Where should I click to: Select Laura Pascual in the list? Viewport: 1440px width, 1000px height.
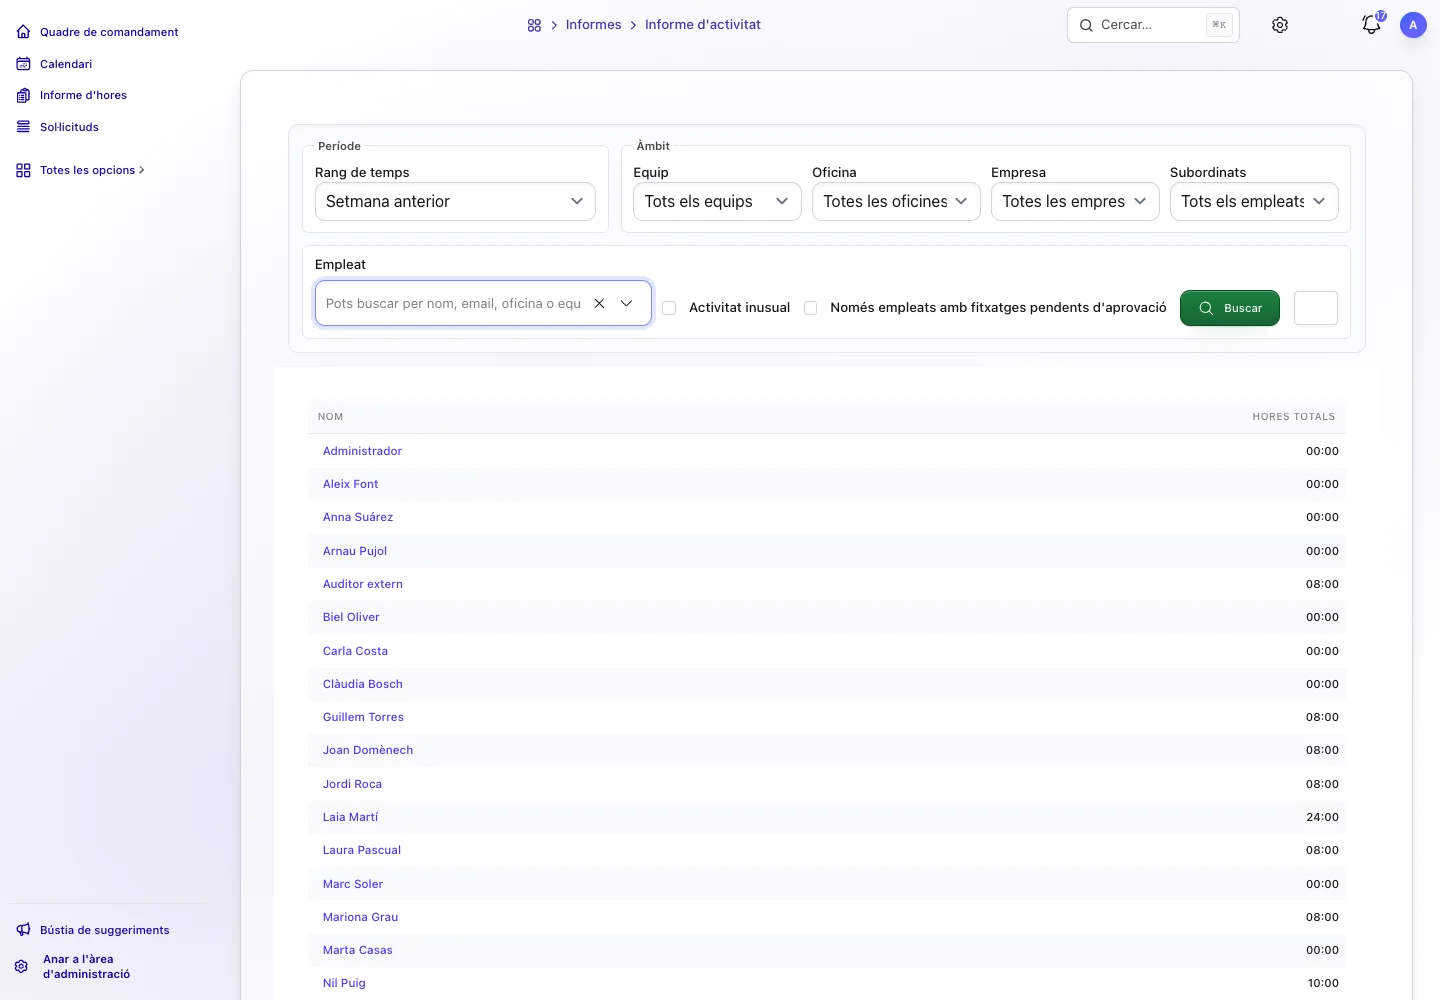click(362, 850)
